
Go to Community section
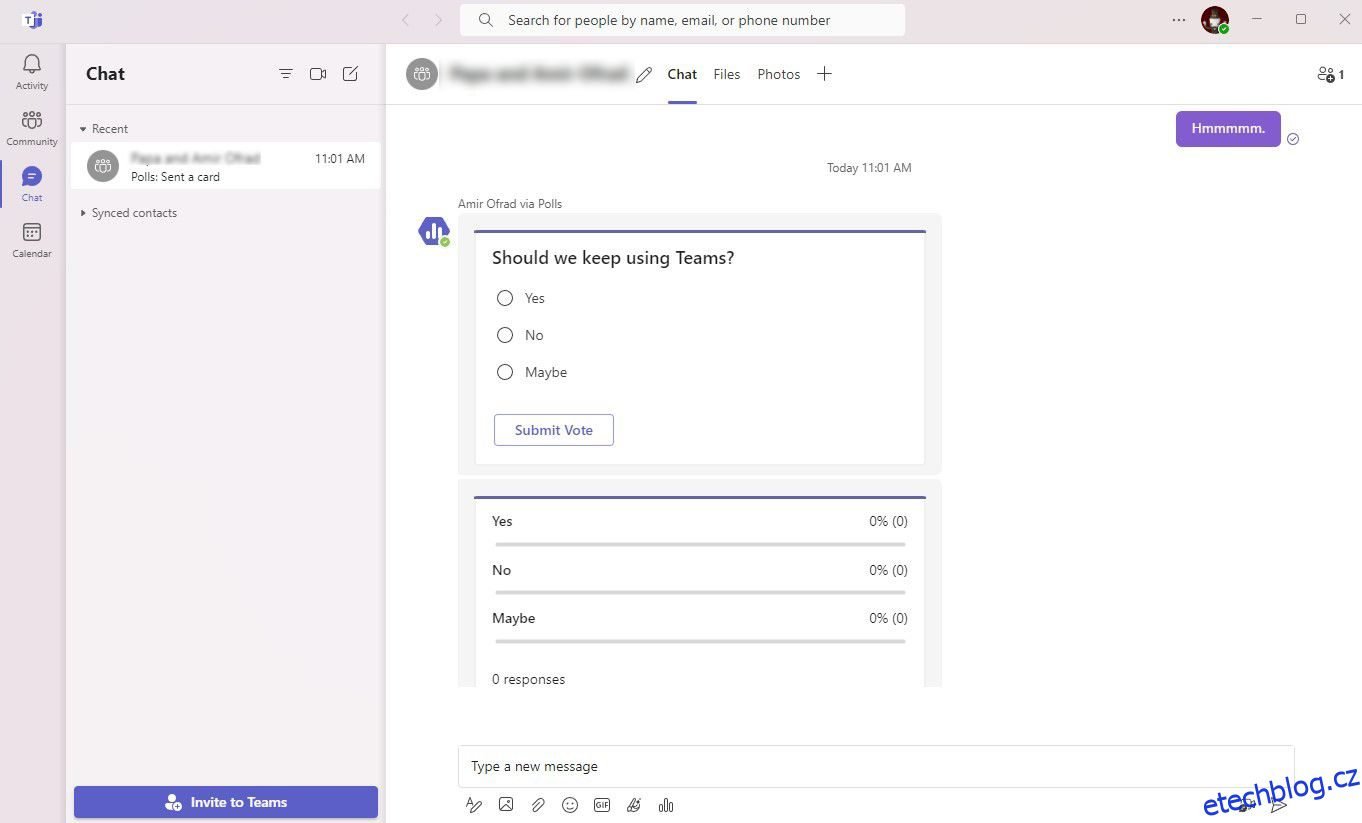click(x=32, y=128)
